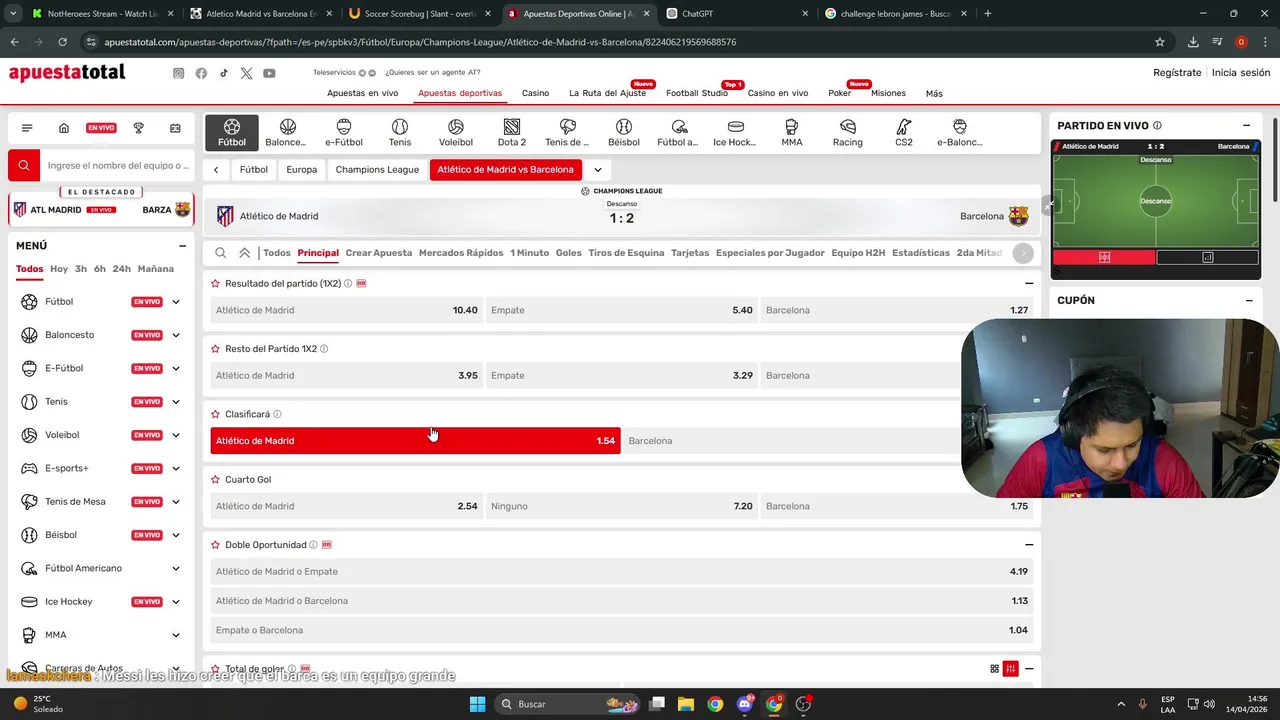Open CS2 in the sports bar
The height and width of the screenshot is (720, 1280).
(904, 133)
